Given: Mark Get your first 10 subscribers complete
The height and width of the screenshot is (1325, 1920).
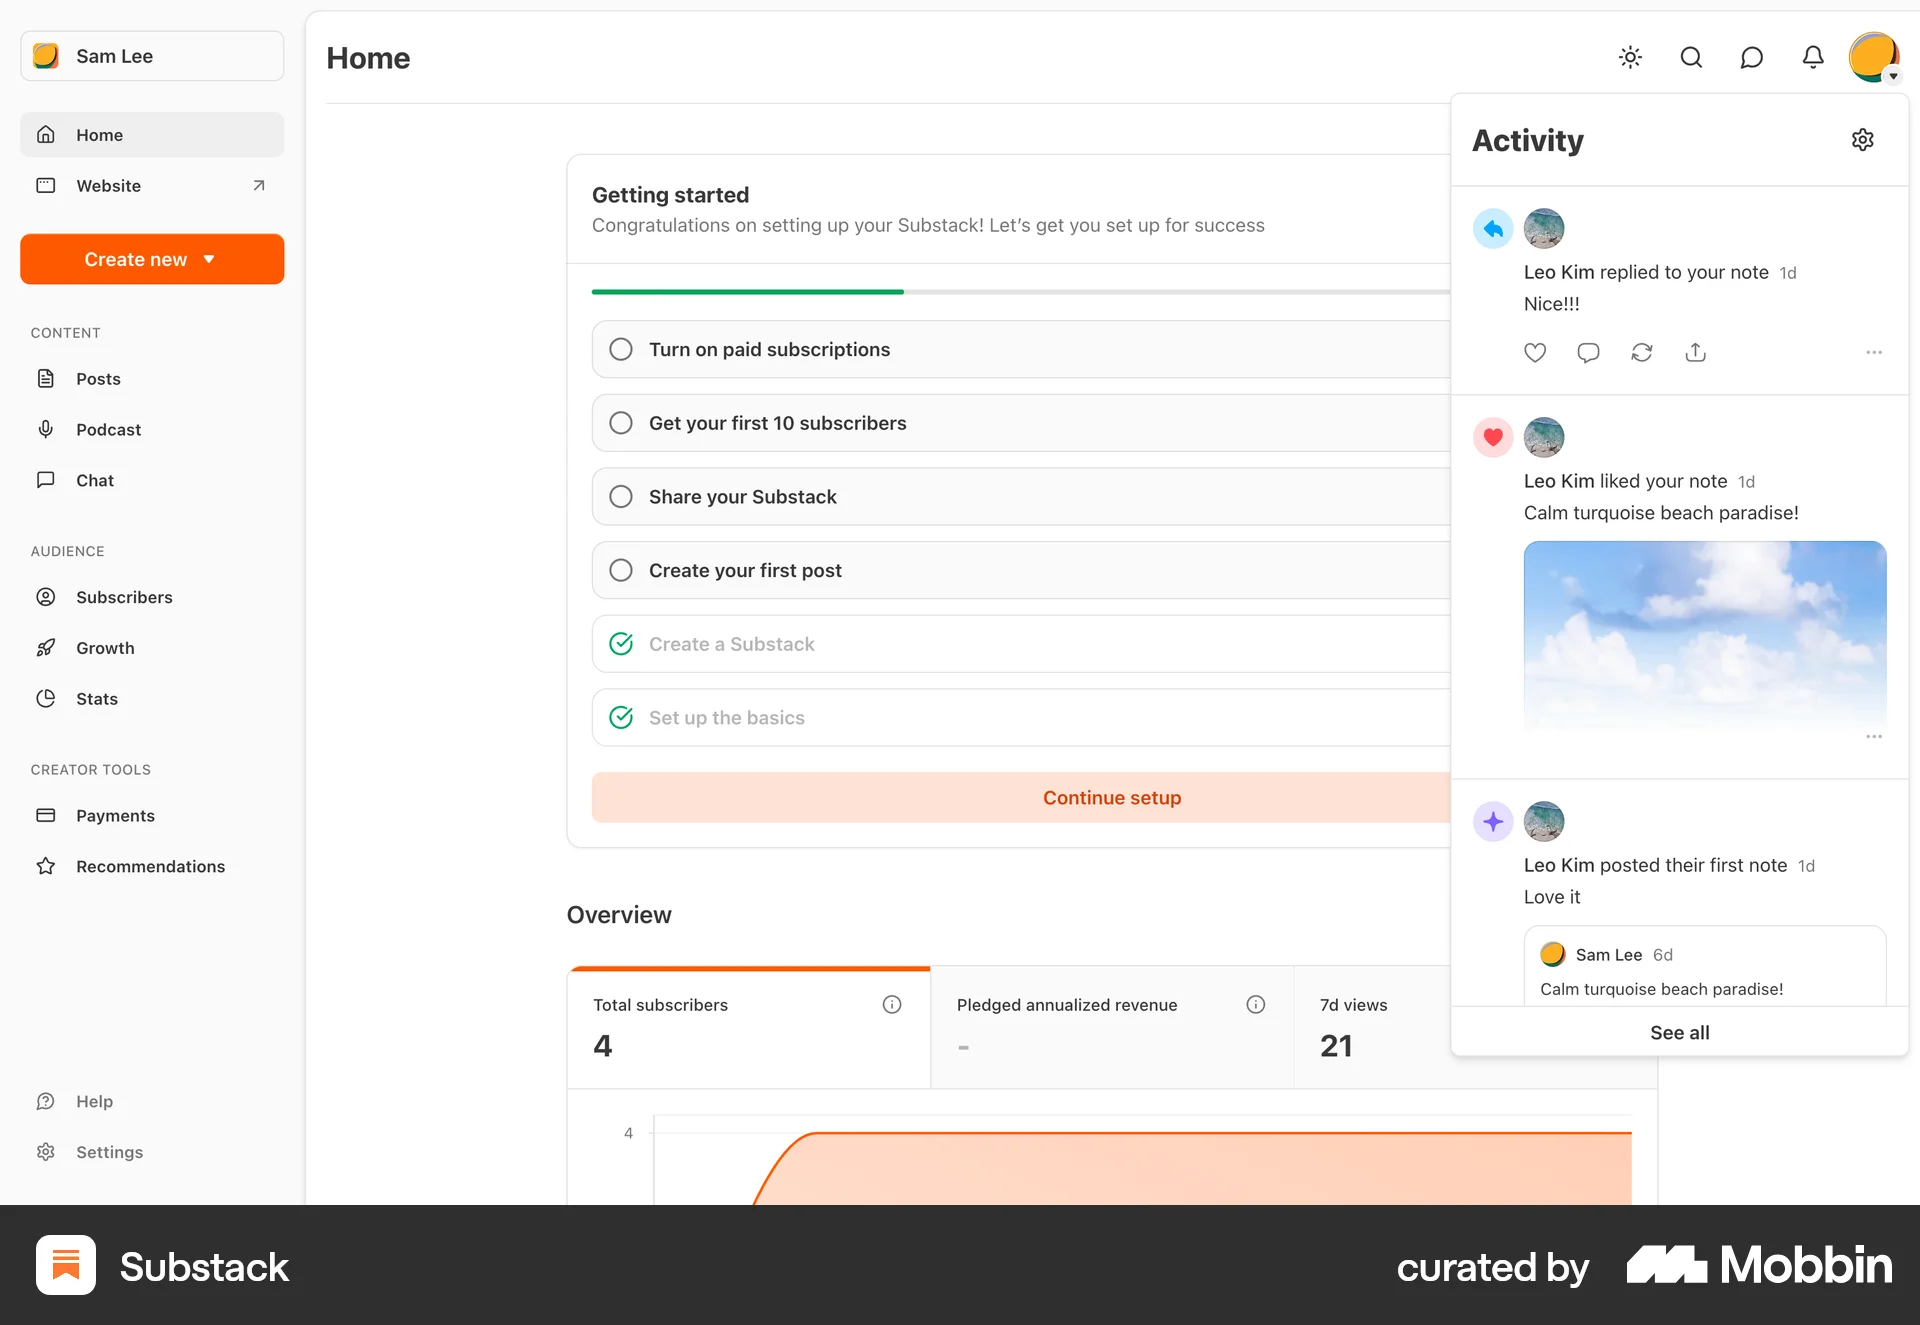Looking at the screenshot, I should pos(620,422).
